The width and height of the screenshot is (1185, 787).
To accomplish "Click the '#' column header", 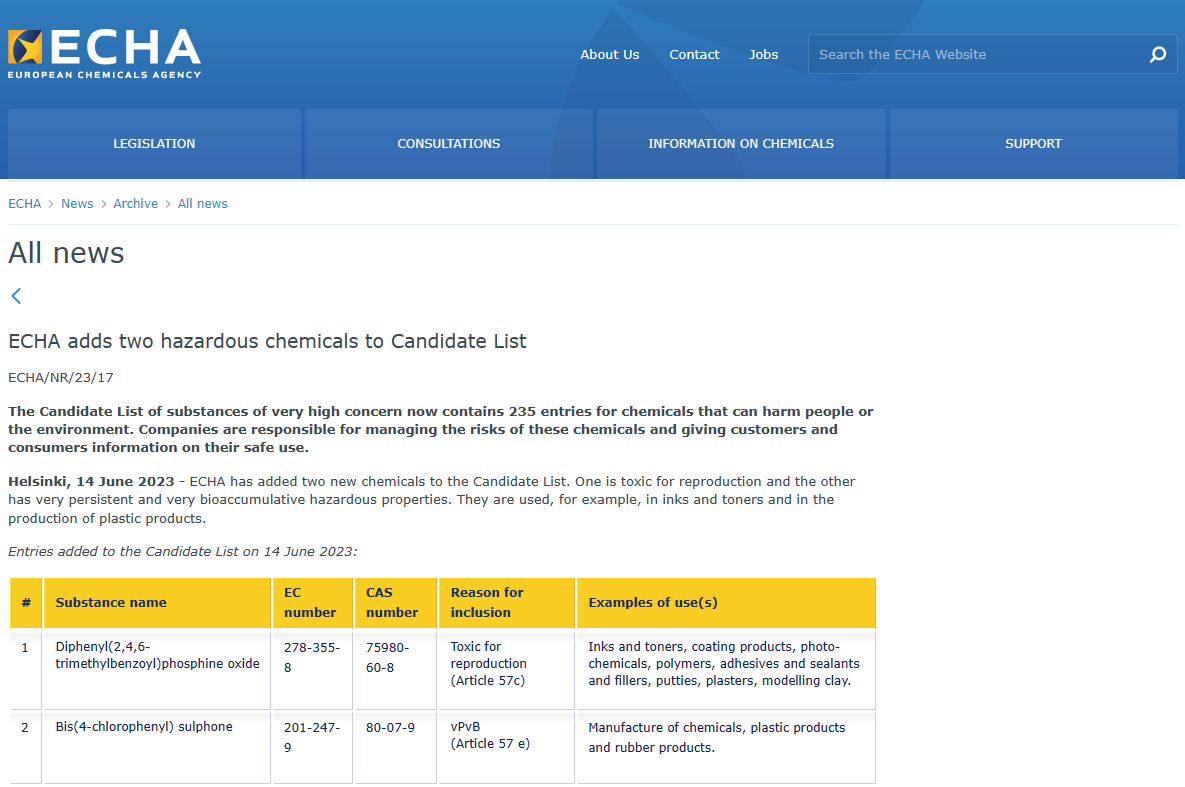I will pyautogui.click(x=26, y=603).
